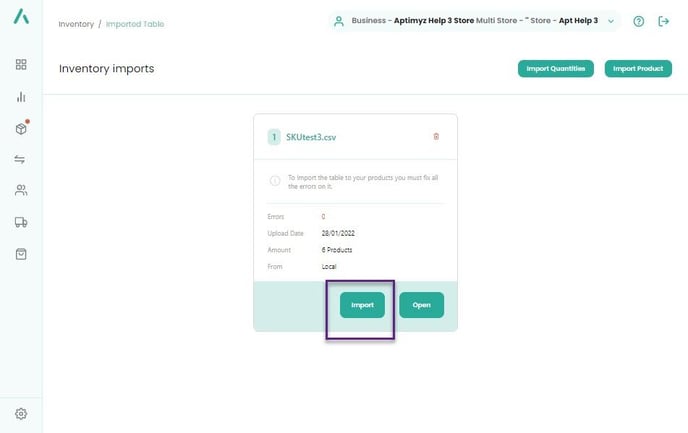688x433 pixels.
Task: Open the dashboard grid icon in sidebar
Action: (21, 64)
